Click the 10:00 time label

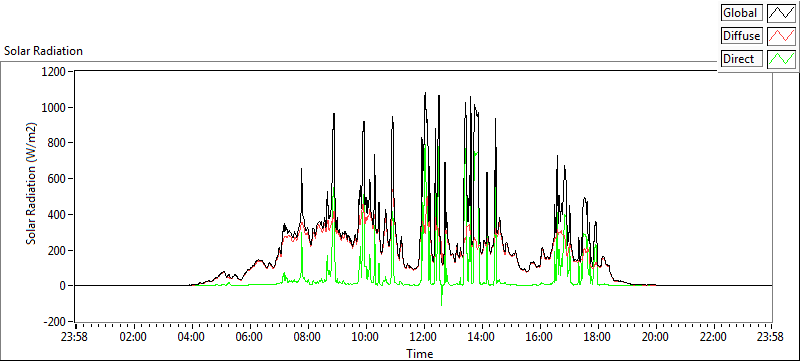coord(366,337)
